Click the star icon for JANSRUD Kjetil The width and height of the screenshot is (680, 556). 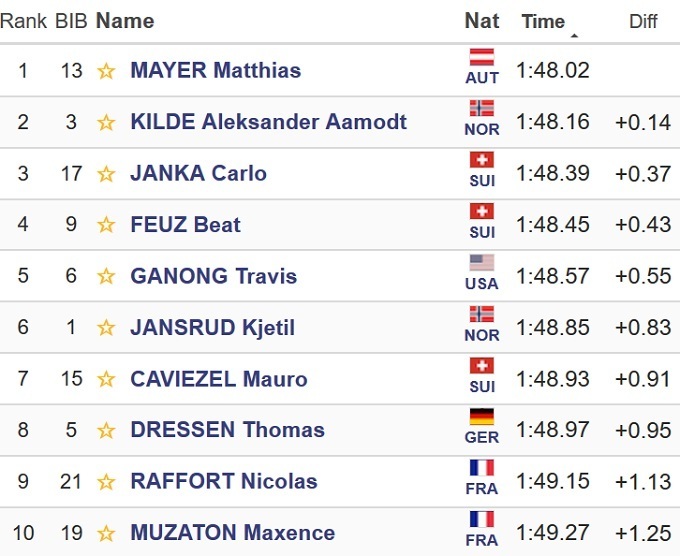[x=106, y=328]
